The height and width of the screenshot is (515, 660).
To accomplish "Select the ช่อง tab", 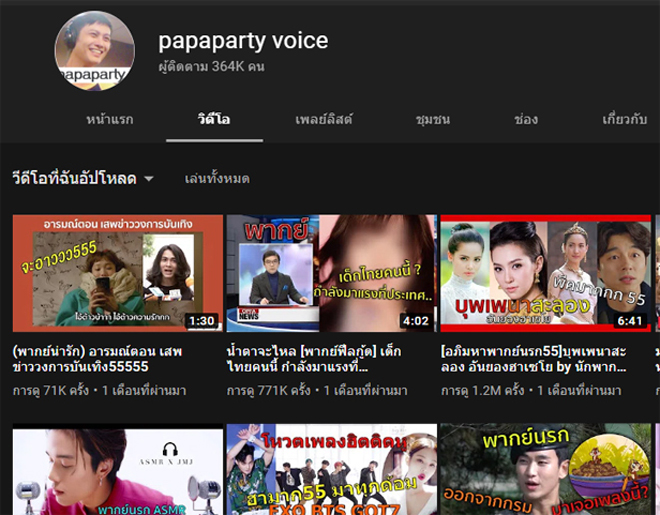I will pos(526,119).
